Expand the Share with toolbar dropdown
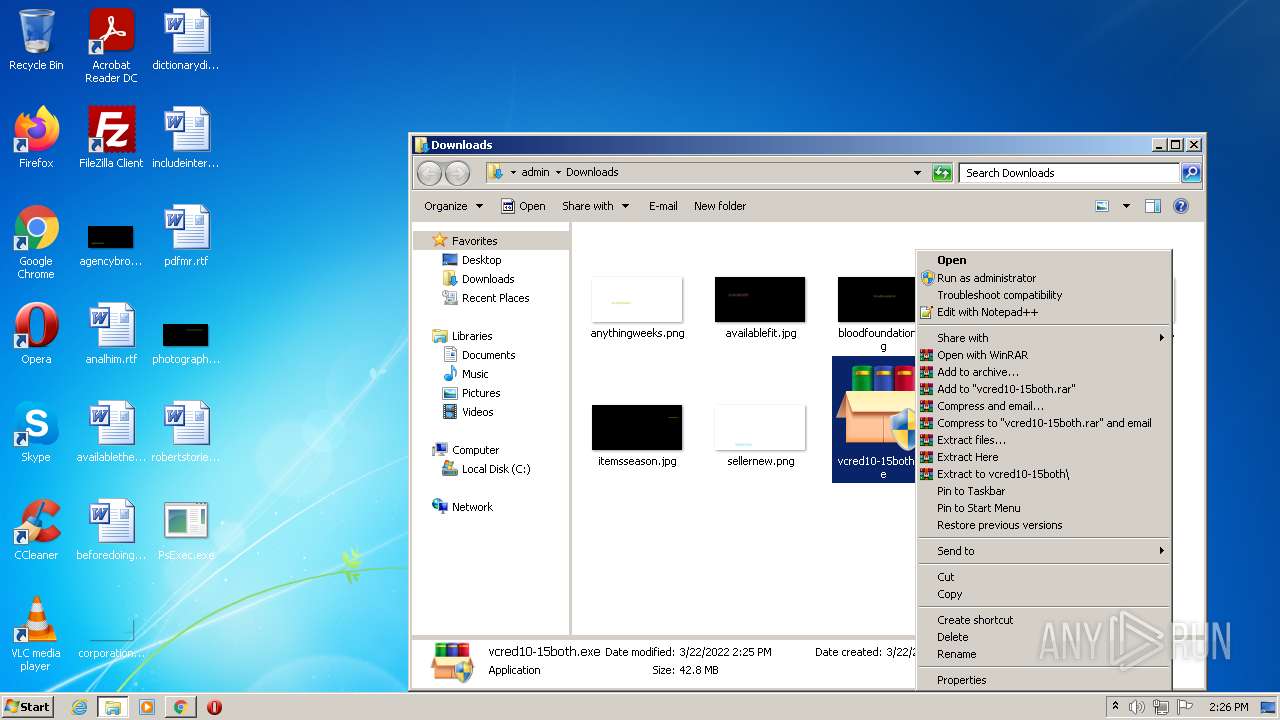 [x=596, y=206]
